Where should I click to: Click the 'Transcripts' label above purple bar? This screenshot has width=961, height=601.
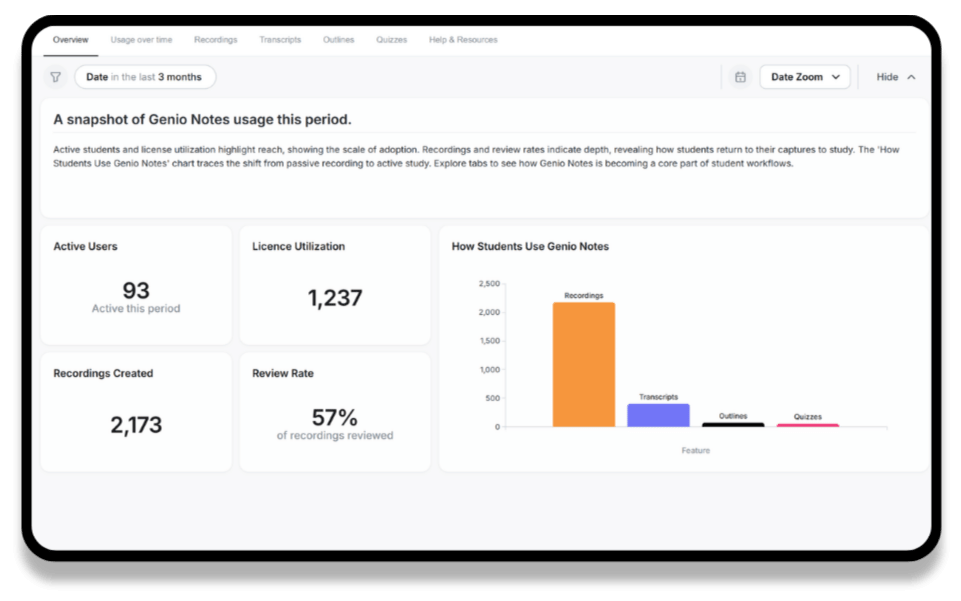click(x=658, y=397)
